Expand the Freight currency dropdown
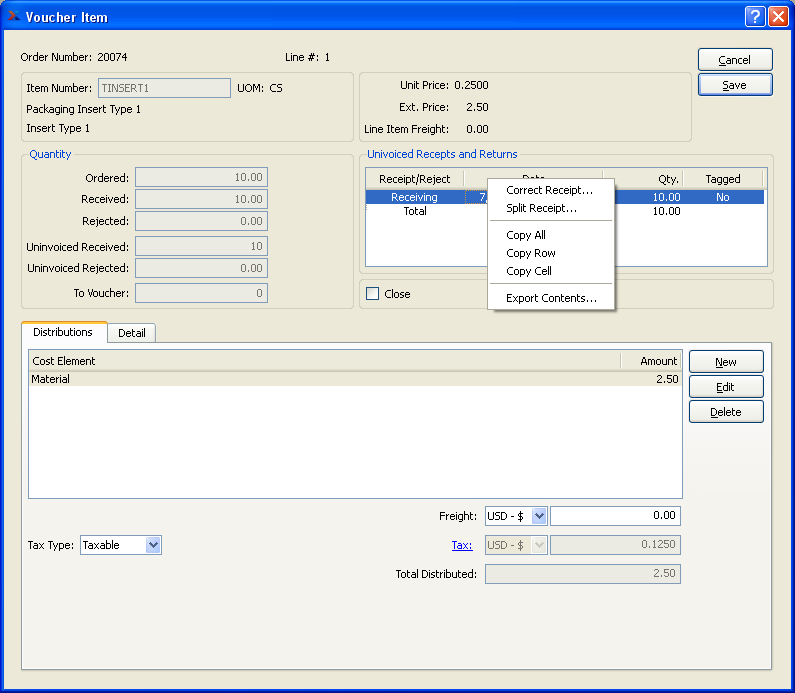Viewport: 795px width, 693px height. (x=539, y=516)
